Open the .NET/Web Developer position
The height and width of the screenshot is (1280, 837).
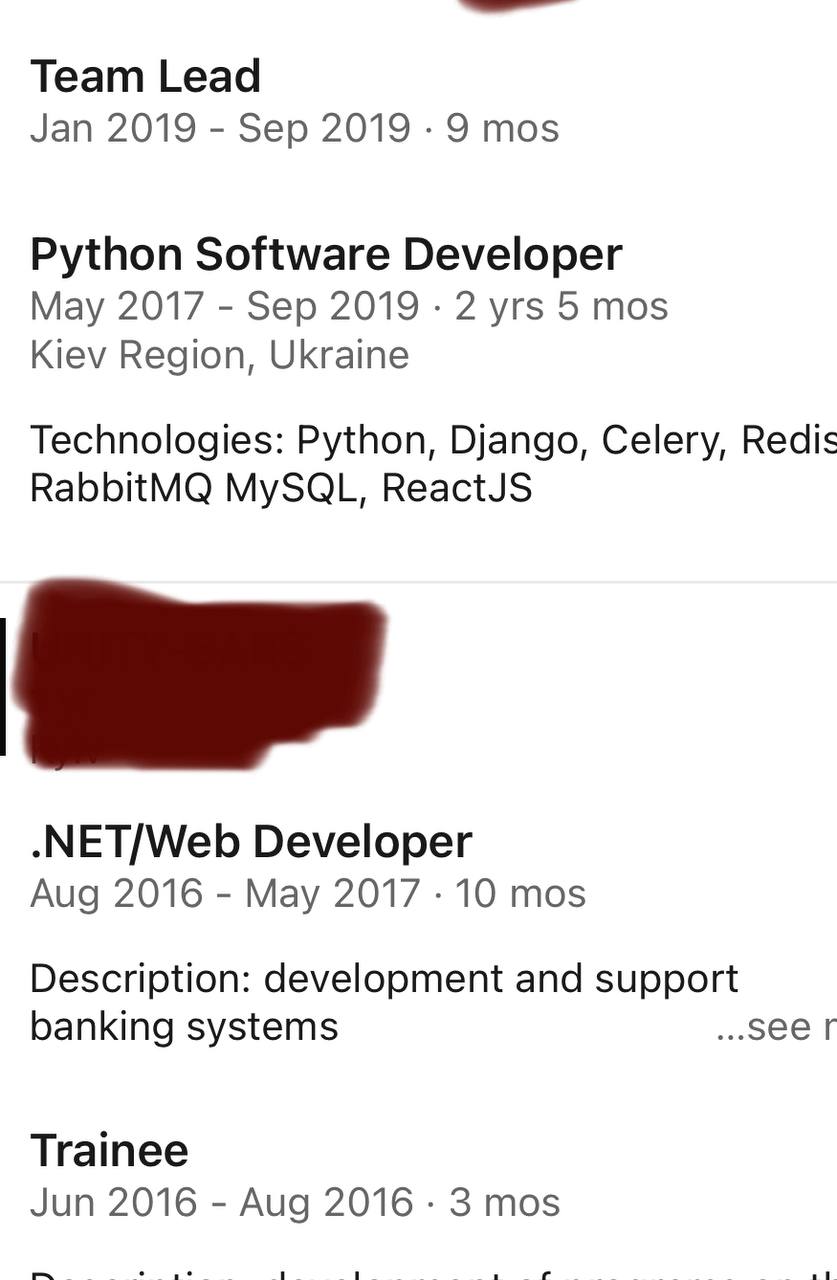[251, 842]
